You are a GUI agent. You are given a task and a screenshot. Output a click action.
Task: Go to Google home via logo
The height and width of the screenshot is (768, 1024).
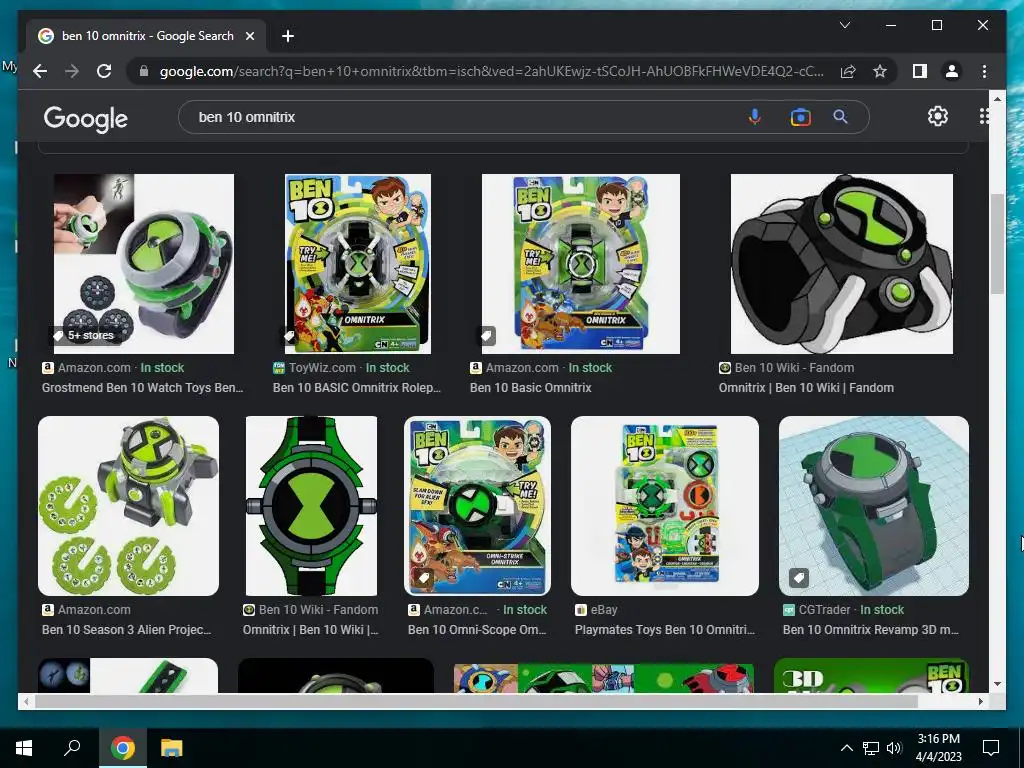click(86, 118)
